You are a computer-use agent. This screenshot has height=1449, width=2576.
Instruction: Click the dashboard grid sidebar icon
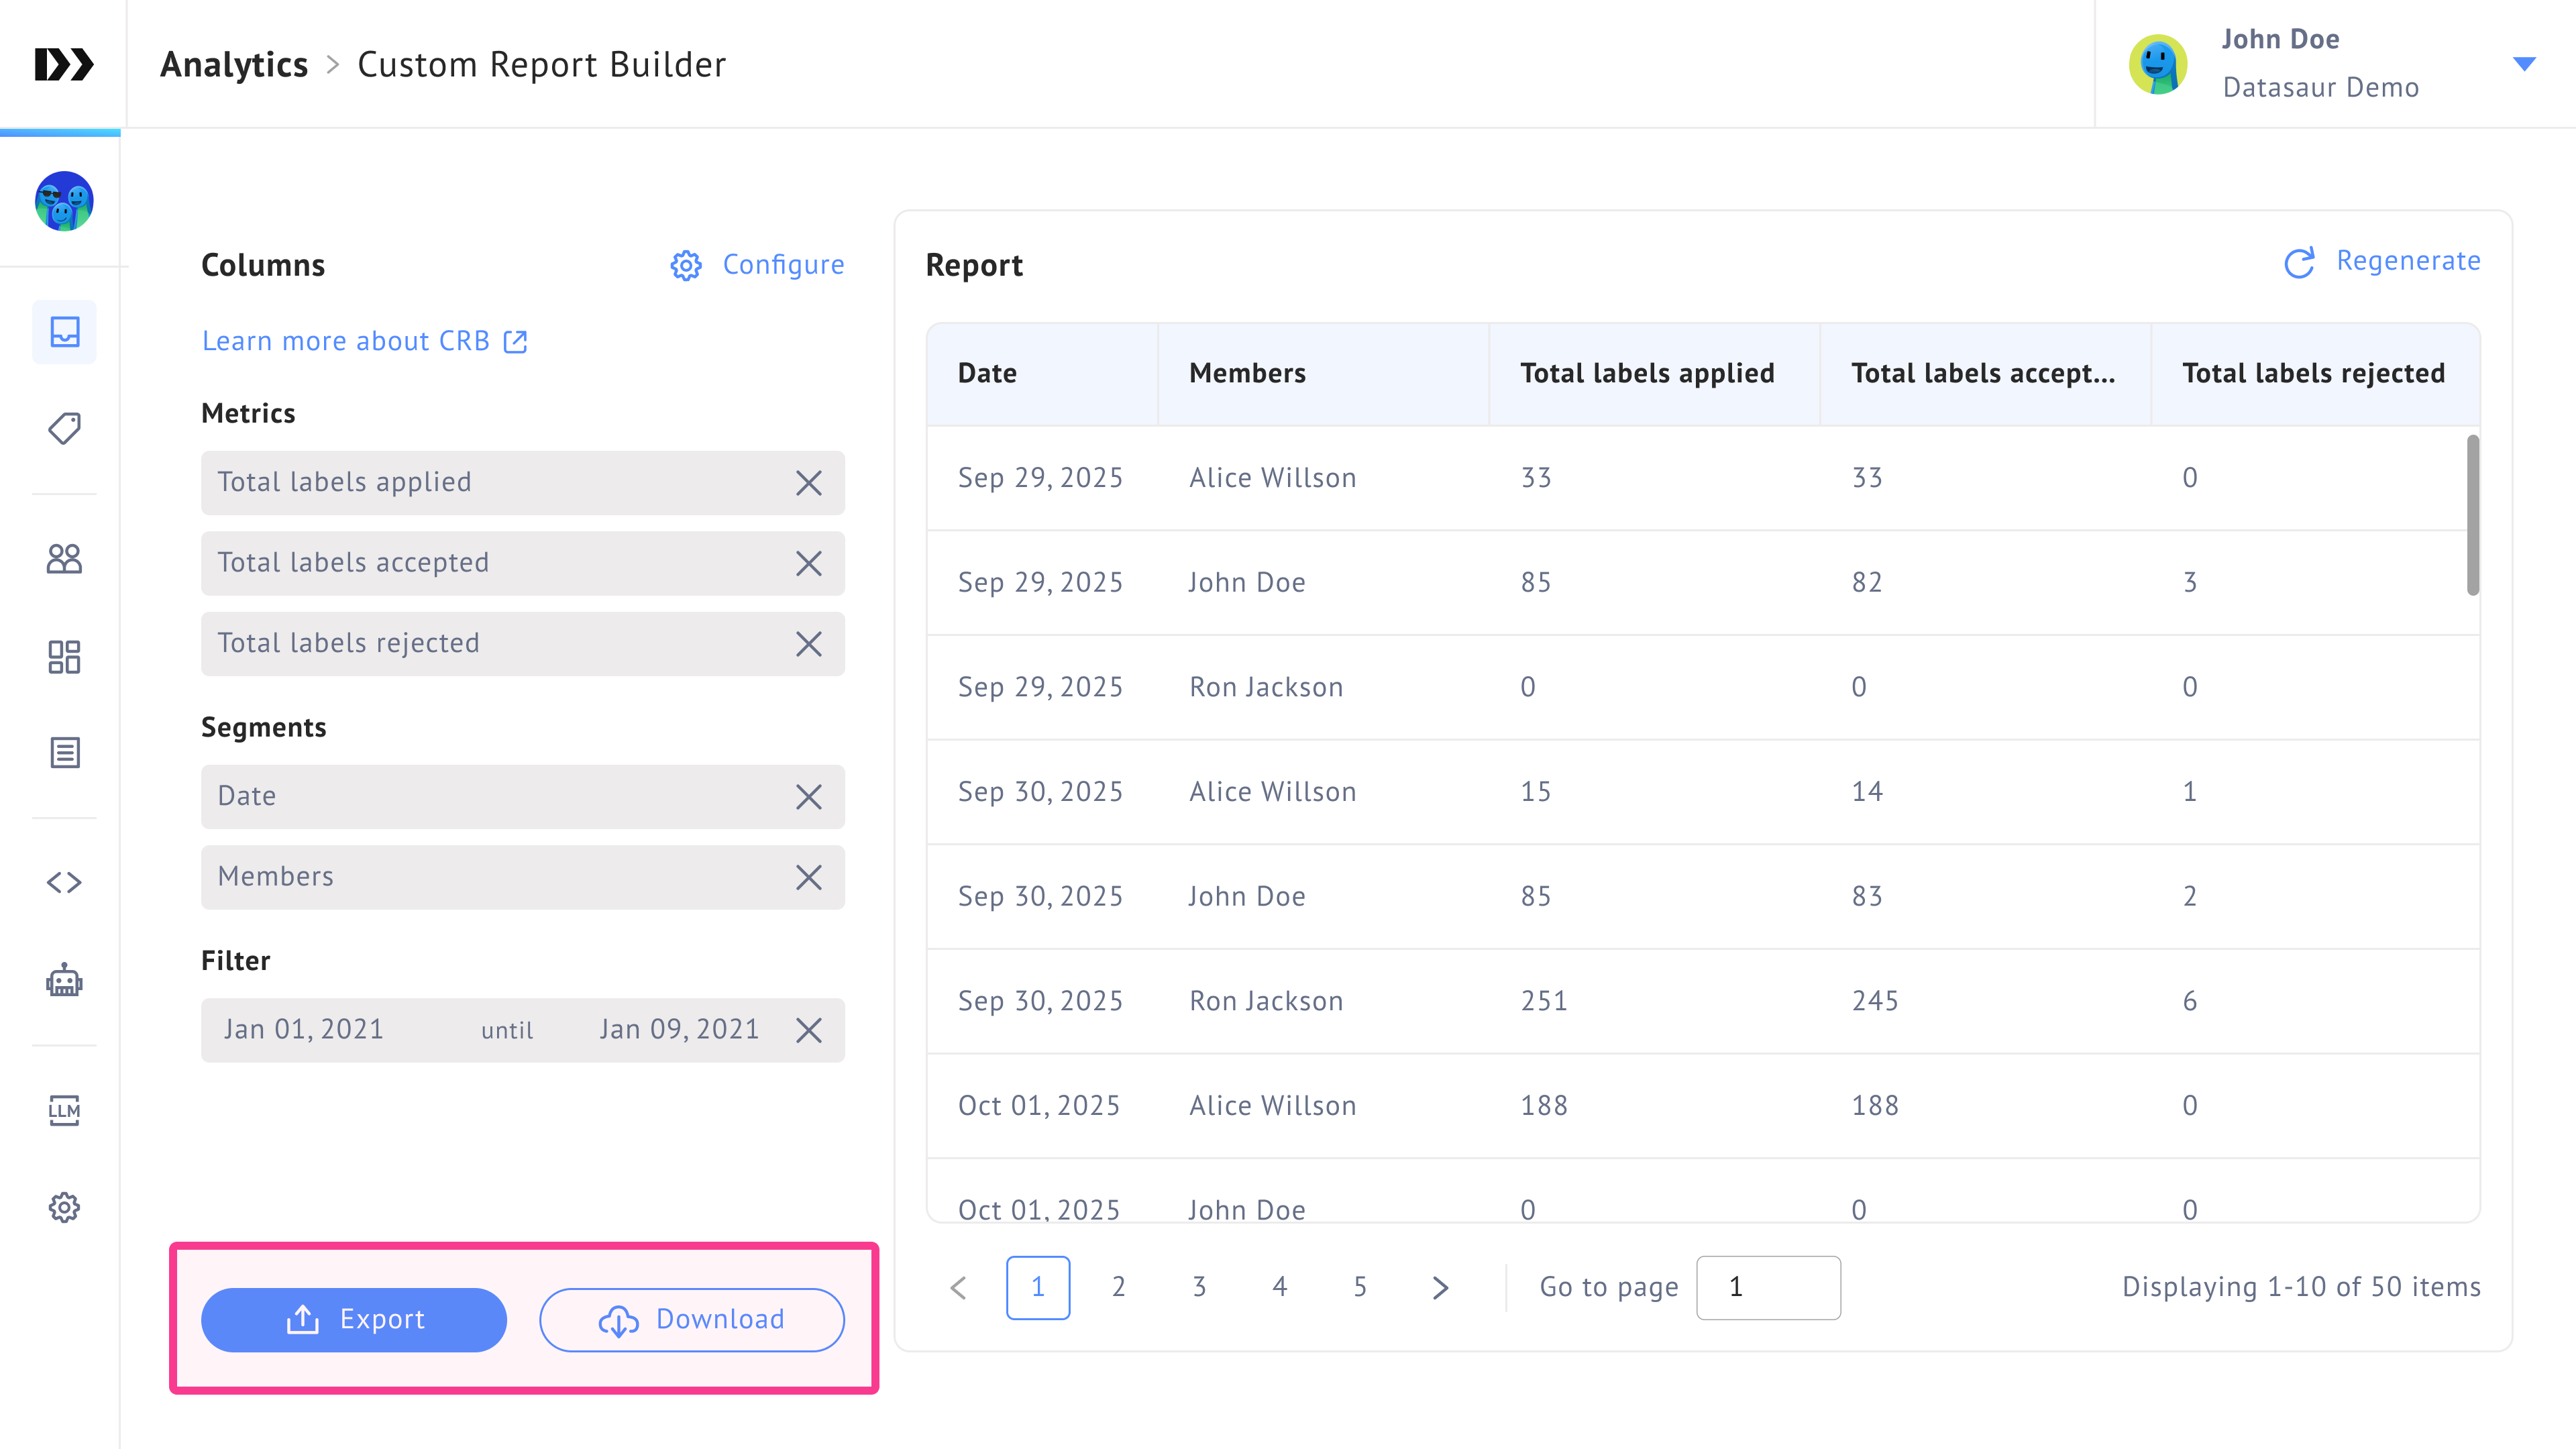point(64,657)
